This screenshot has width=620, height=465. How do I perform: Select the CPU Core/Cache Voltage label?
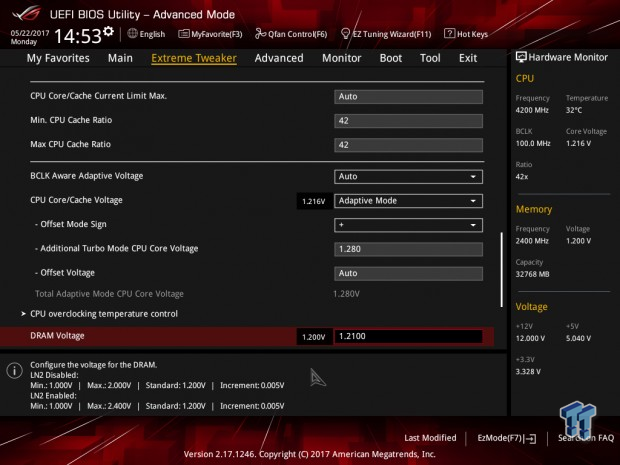[76, 200]
